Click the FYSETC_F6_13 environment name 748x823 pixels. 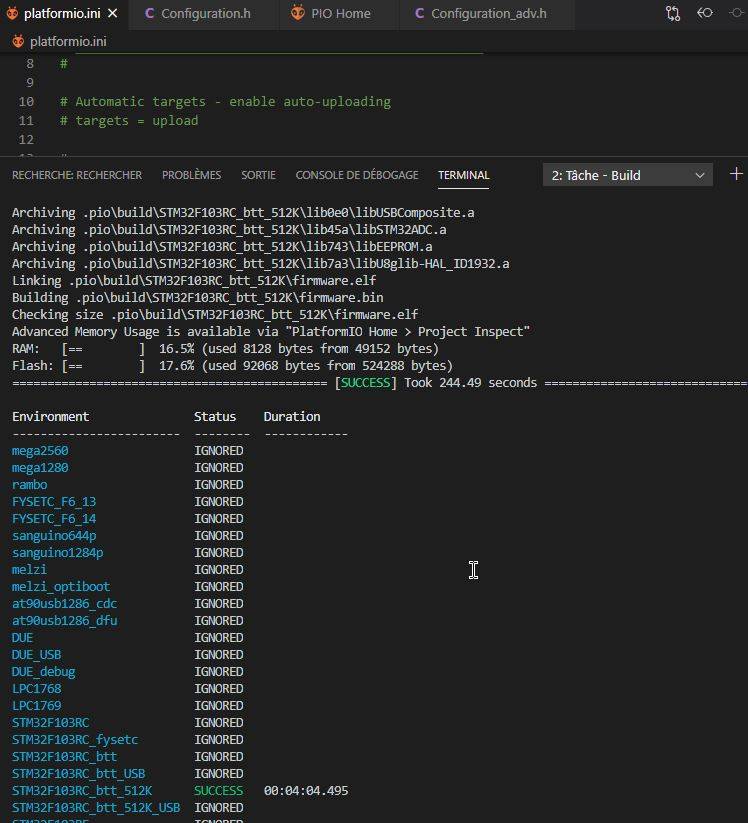coord(54,502)
